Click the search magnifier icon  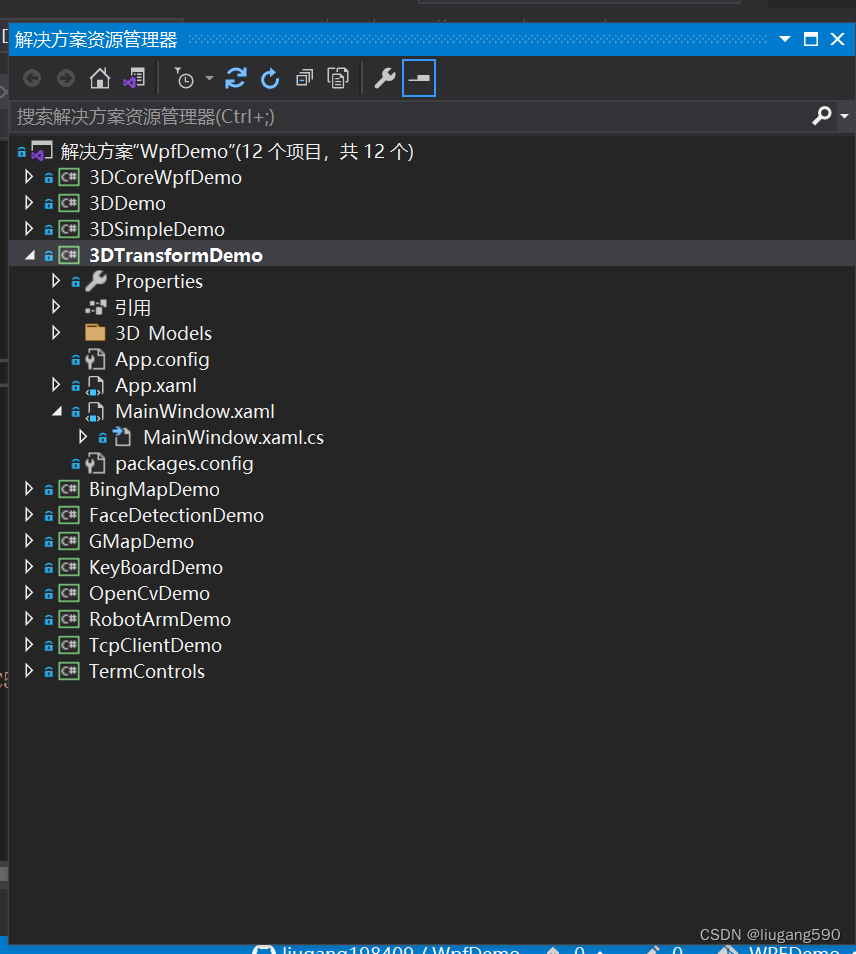click(x=821, y=116)
